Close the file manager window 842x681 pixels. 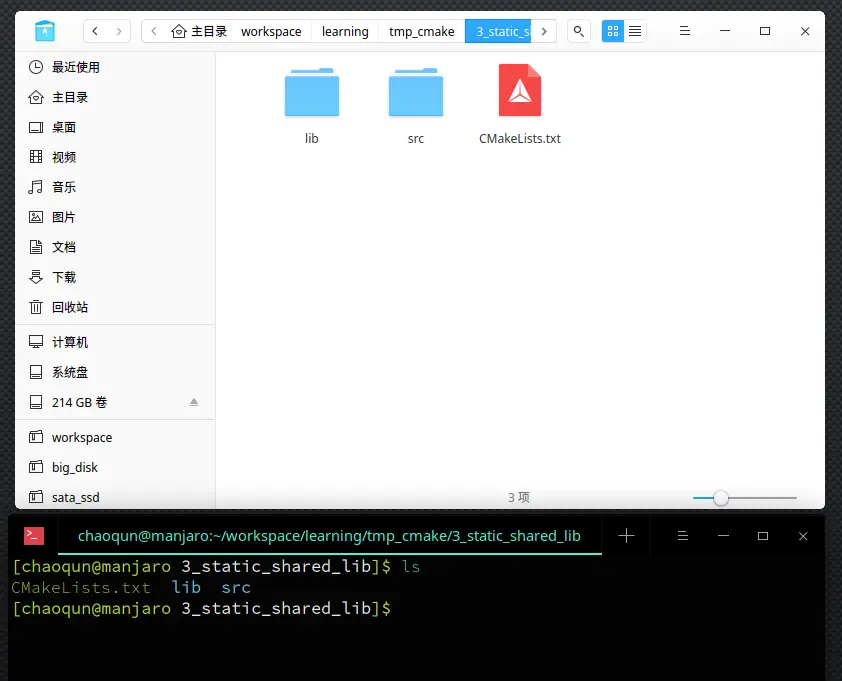pyautogui.click(x=805, y=31)
